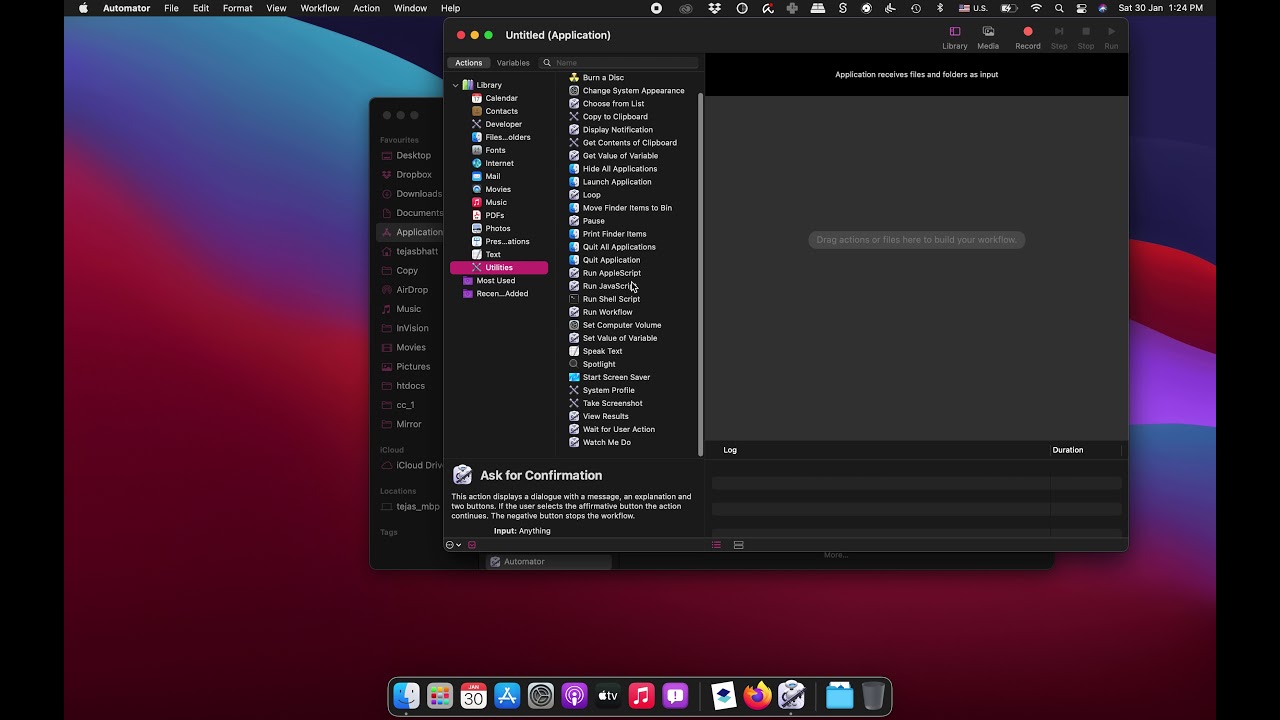Toggle the description pane visibility button
Image resolution: width=1280 pixels, height=720 pixels.
[472, 545]
